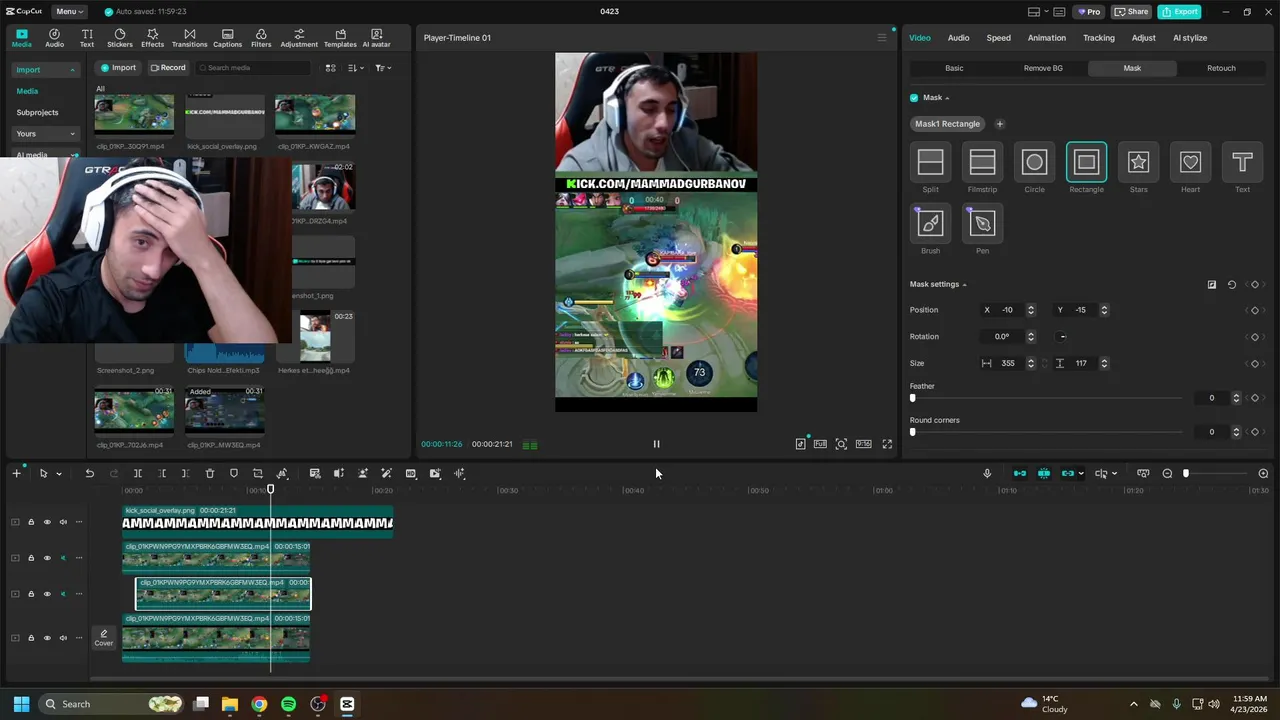Viewport: 1280px width, 720px height.
Task: Open the media filter dropdown
Action: pyautogui.click(x=383, y=68)
